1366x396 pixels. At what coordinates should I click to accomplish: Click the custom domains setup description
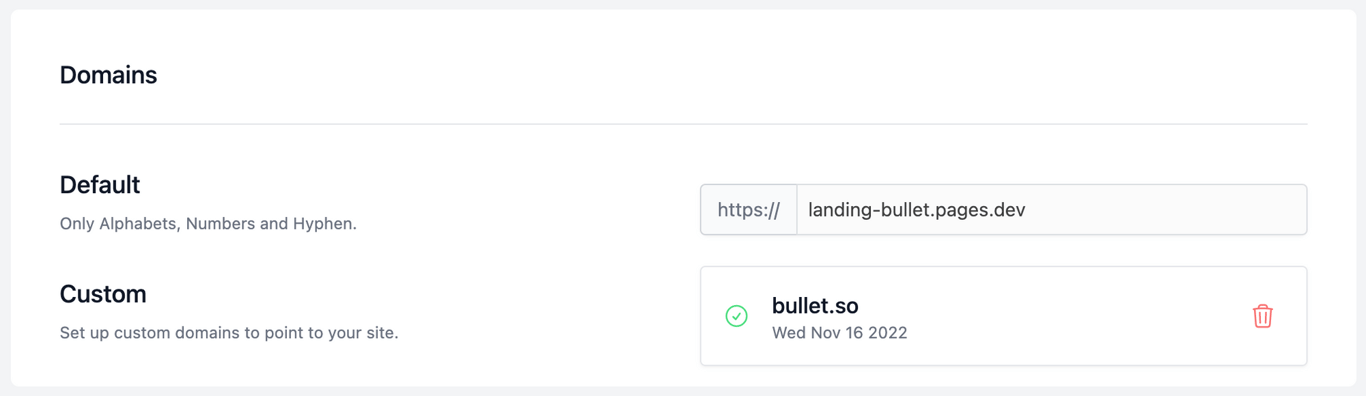(229, 333)
